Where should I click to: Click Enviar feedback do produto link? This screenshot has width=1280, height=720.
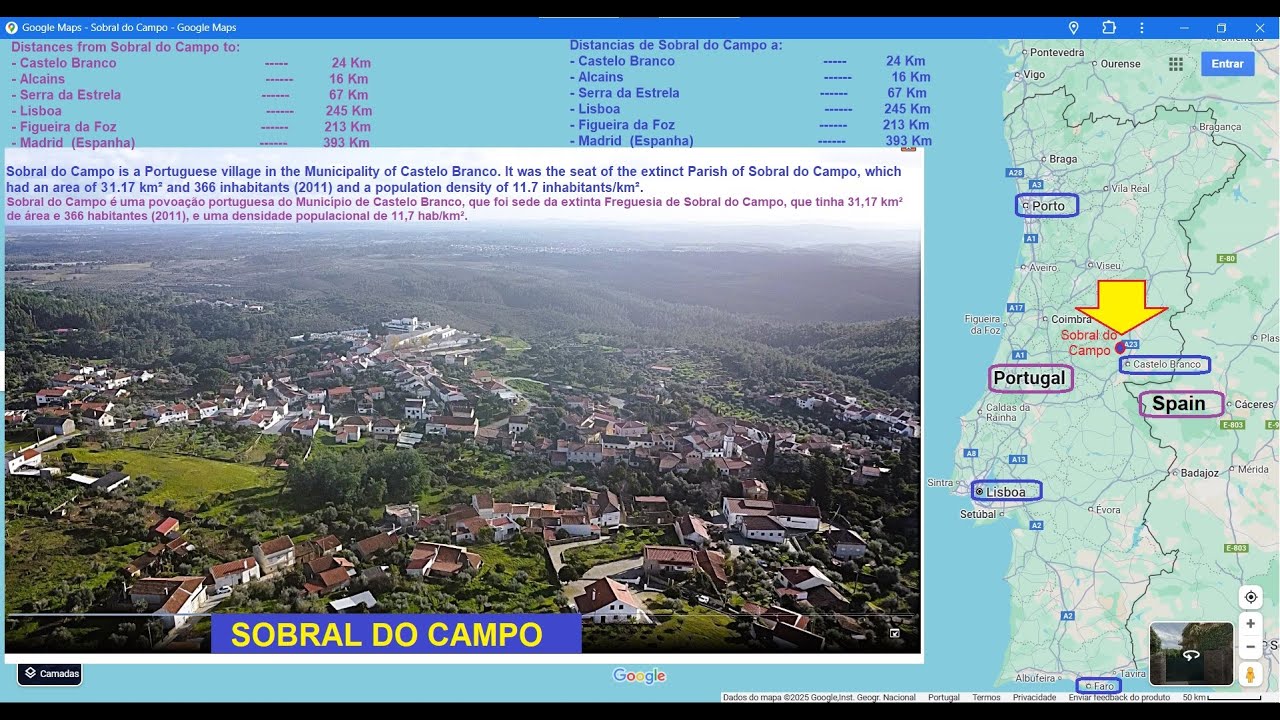(x=1119, y=697)
